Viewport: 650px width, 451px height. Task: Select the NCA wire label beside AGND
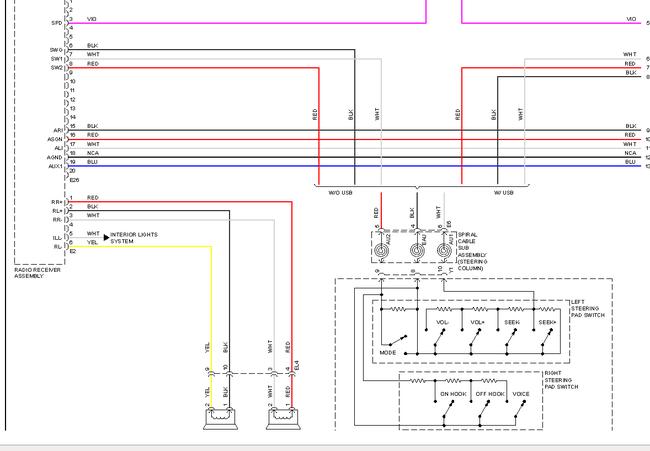93,153
